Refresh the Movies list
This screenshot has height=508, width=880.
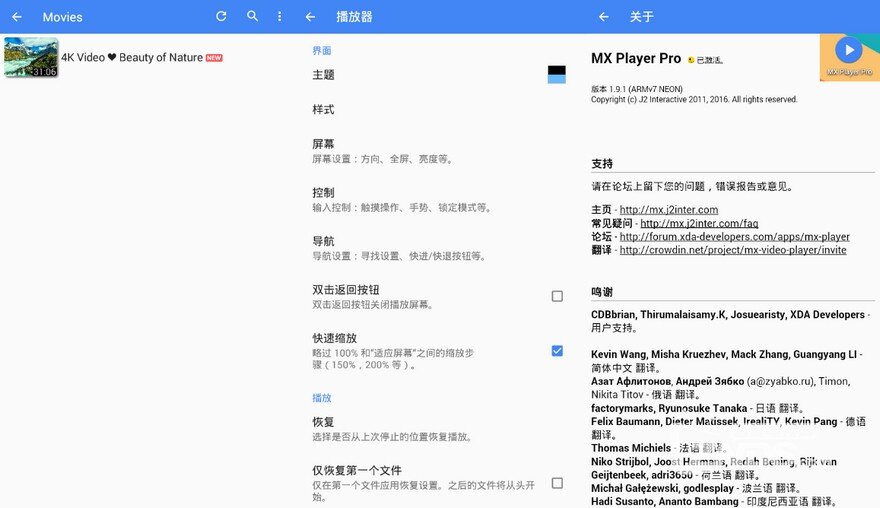click(x=221, y=16)
